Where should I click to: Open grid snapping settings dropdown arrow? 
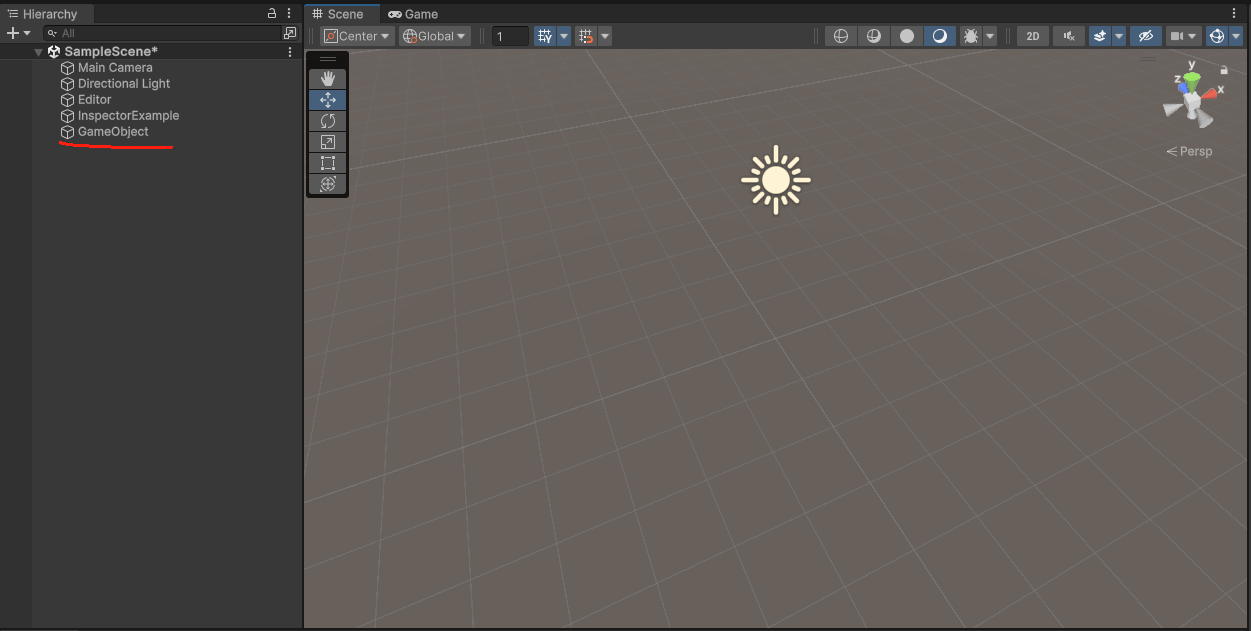coord(605,36)
